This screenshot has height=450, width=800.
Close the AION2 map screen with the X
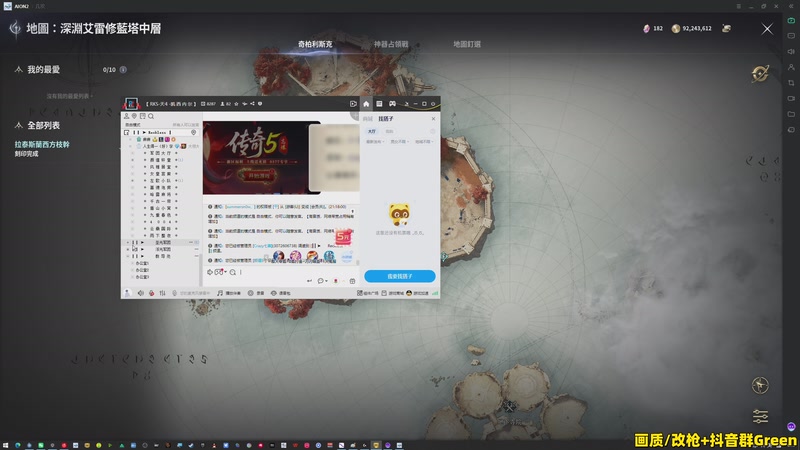(x=767, y=29)
